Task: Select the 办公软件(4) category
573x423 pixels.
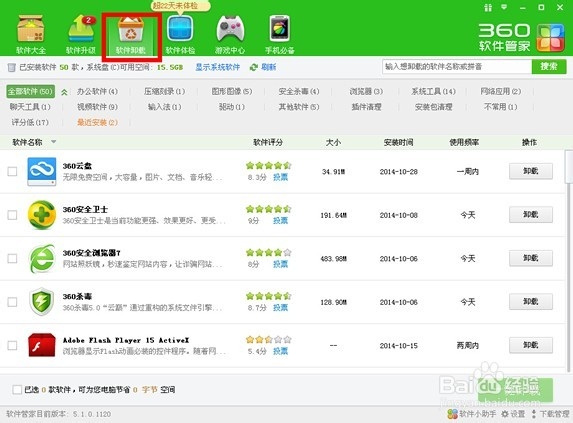Action: 97,91
